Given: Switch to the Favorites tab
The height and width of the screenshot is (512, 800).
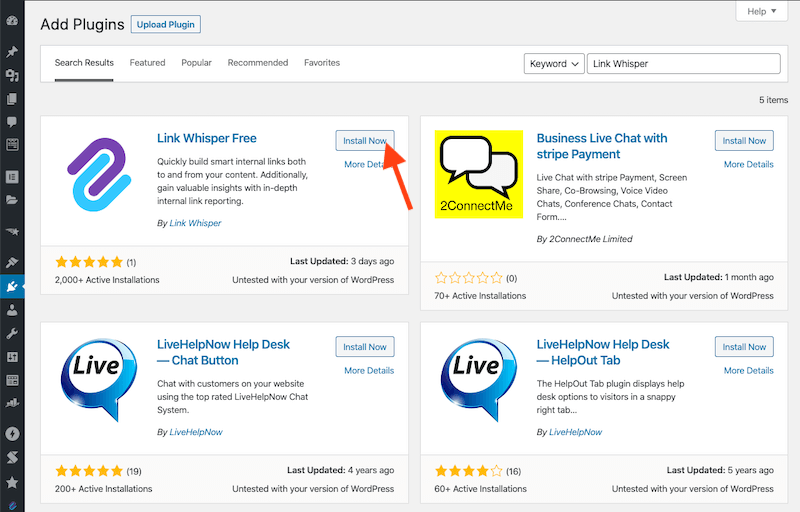Looking at the screenshot, I should click(x=322, y=63).
